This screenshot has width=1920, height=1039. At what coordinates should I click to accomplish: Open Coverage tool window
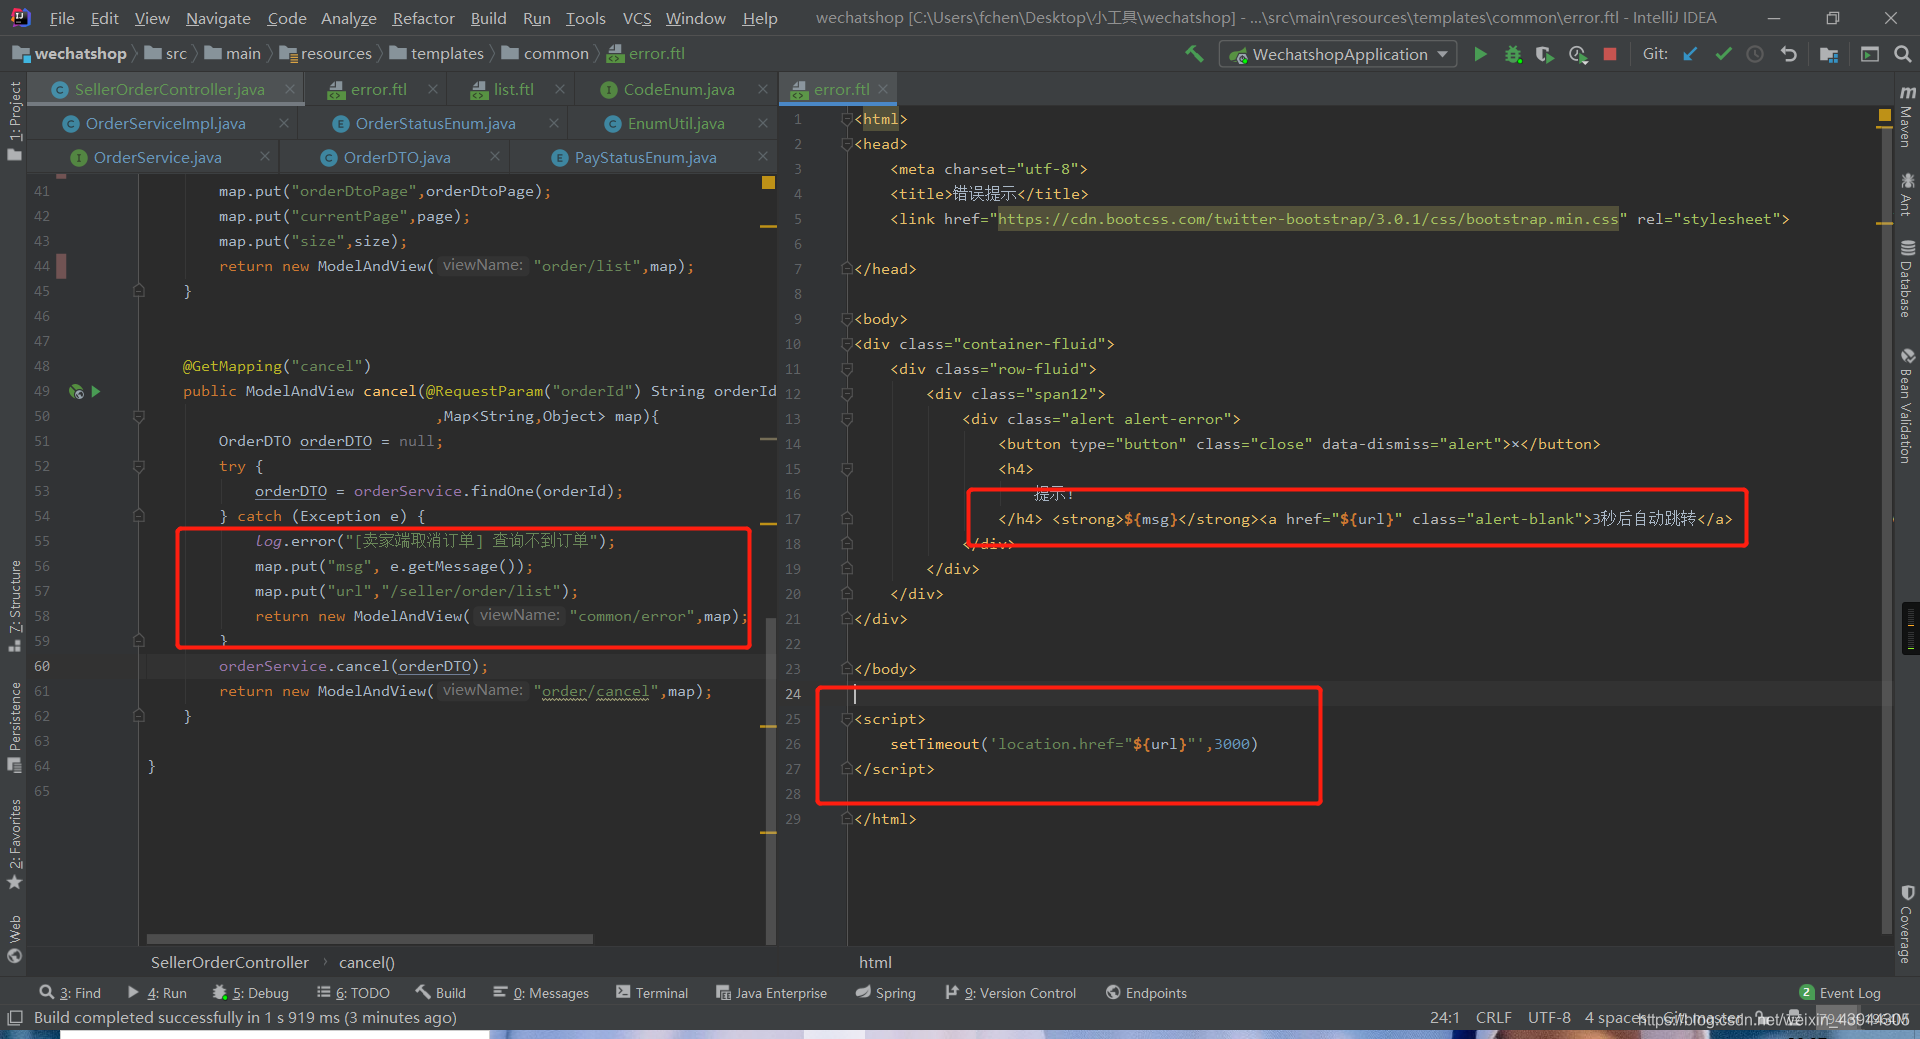(1907, 924)
